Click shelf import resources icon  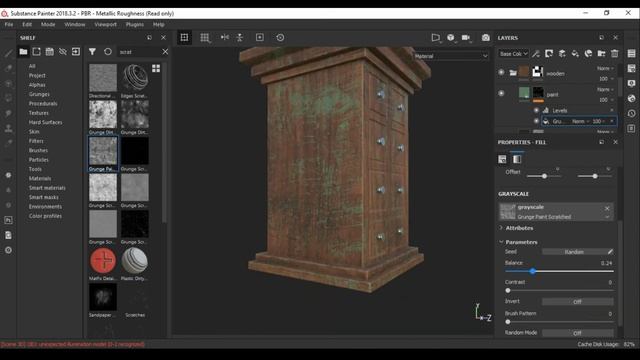[76, 52]
